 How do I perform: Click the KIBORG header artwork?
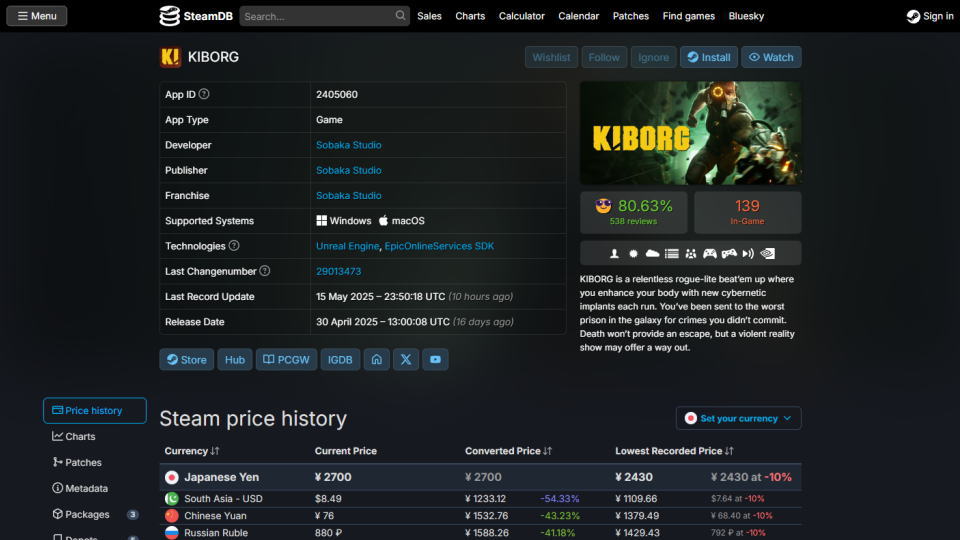coord(690,133)
